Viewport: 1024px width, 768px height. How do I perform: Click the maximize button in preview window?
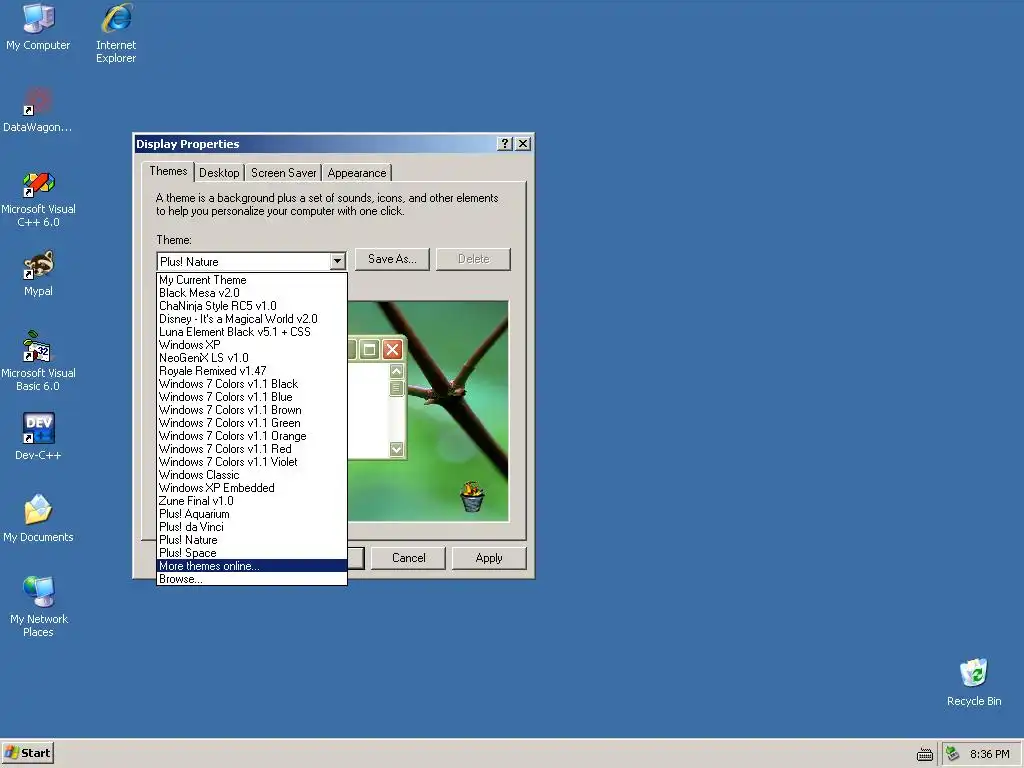369,349
